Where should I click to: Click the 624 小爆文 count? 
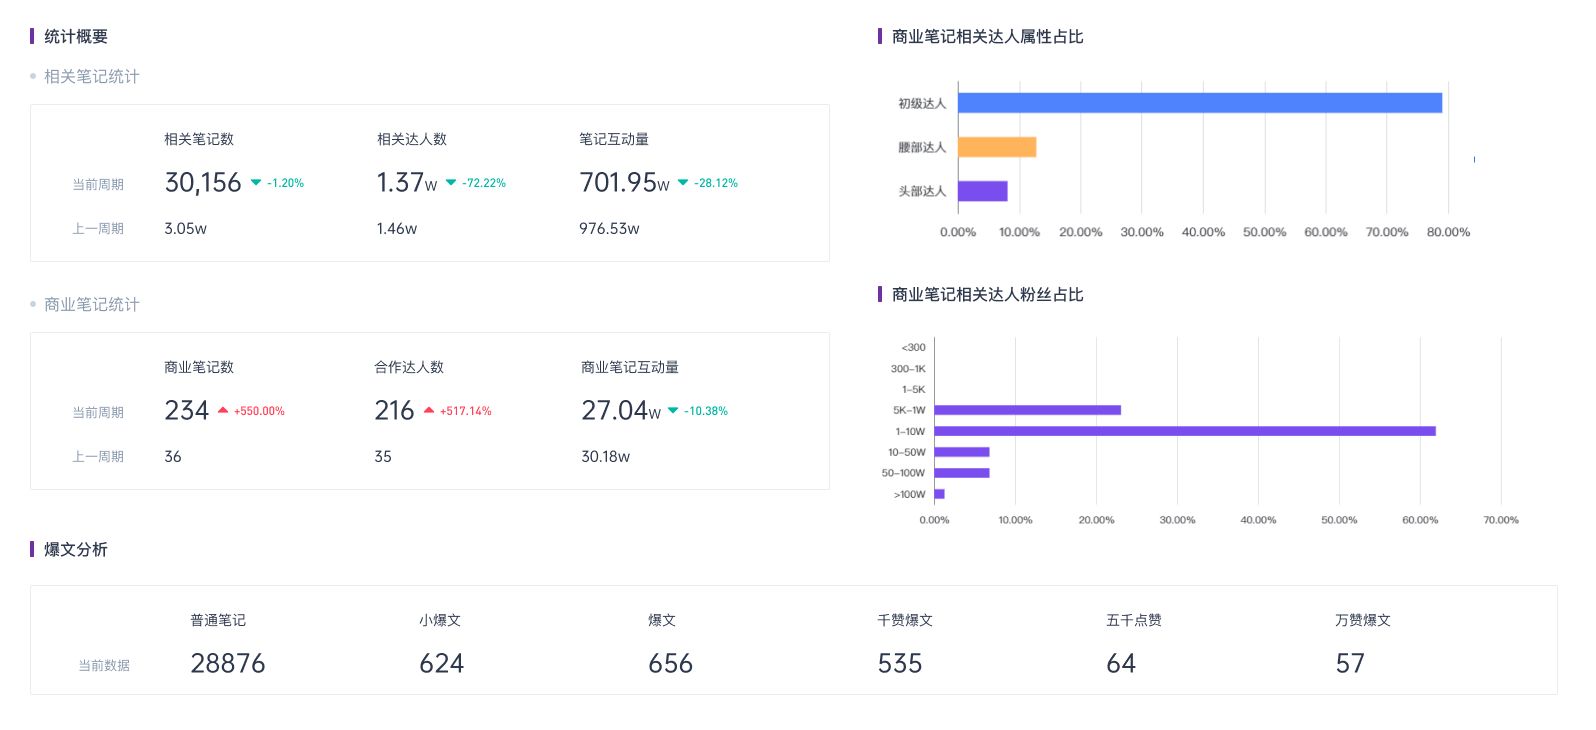coord(442,664)
